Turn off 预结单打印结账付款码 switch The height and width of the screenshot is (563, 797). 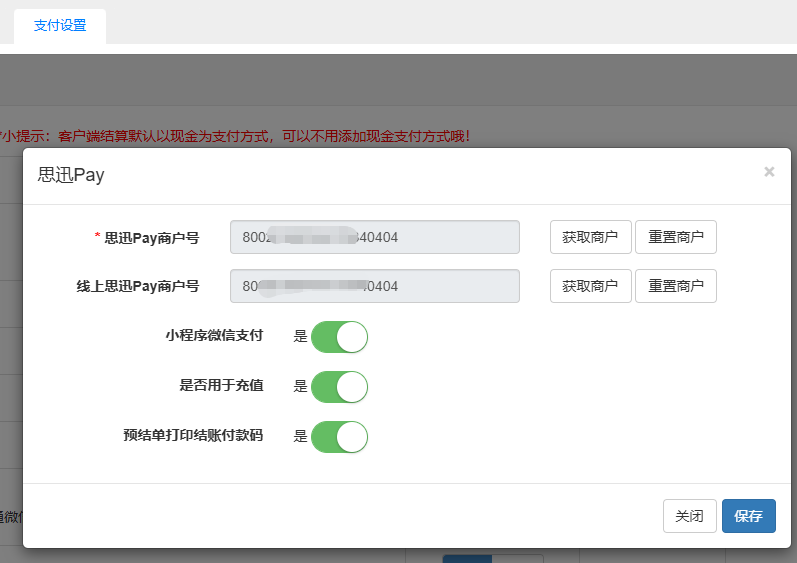click(340, 436)
